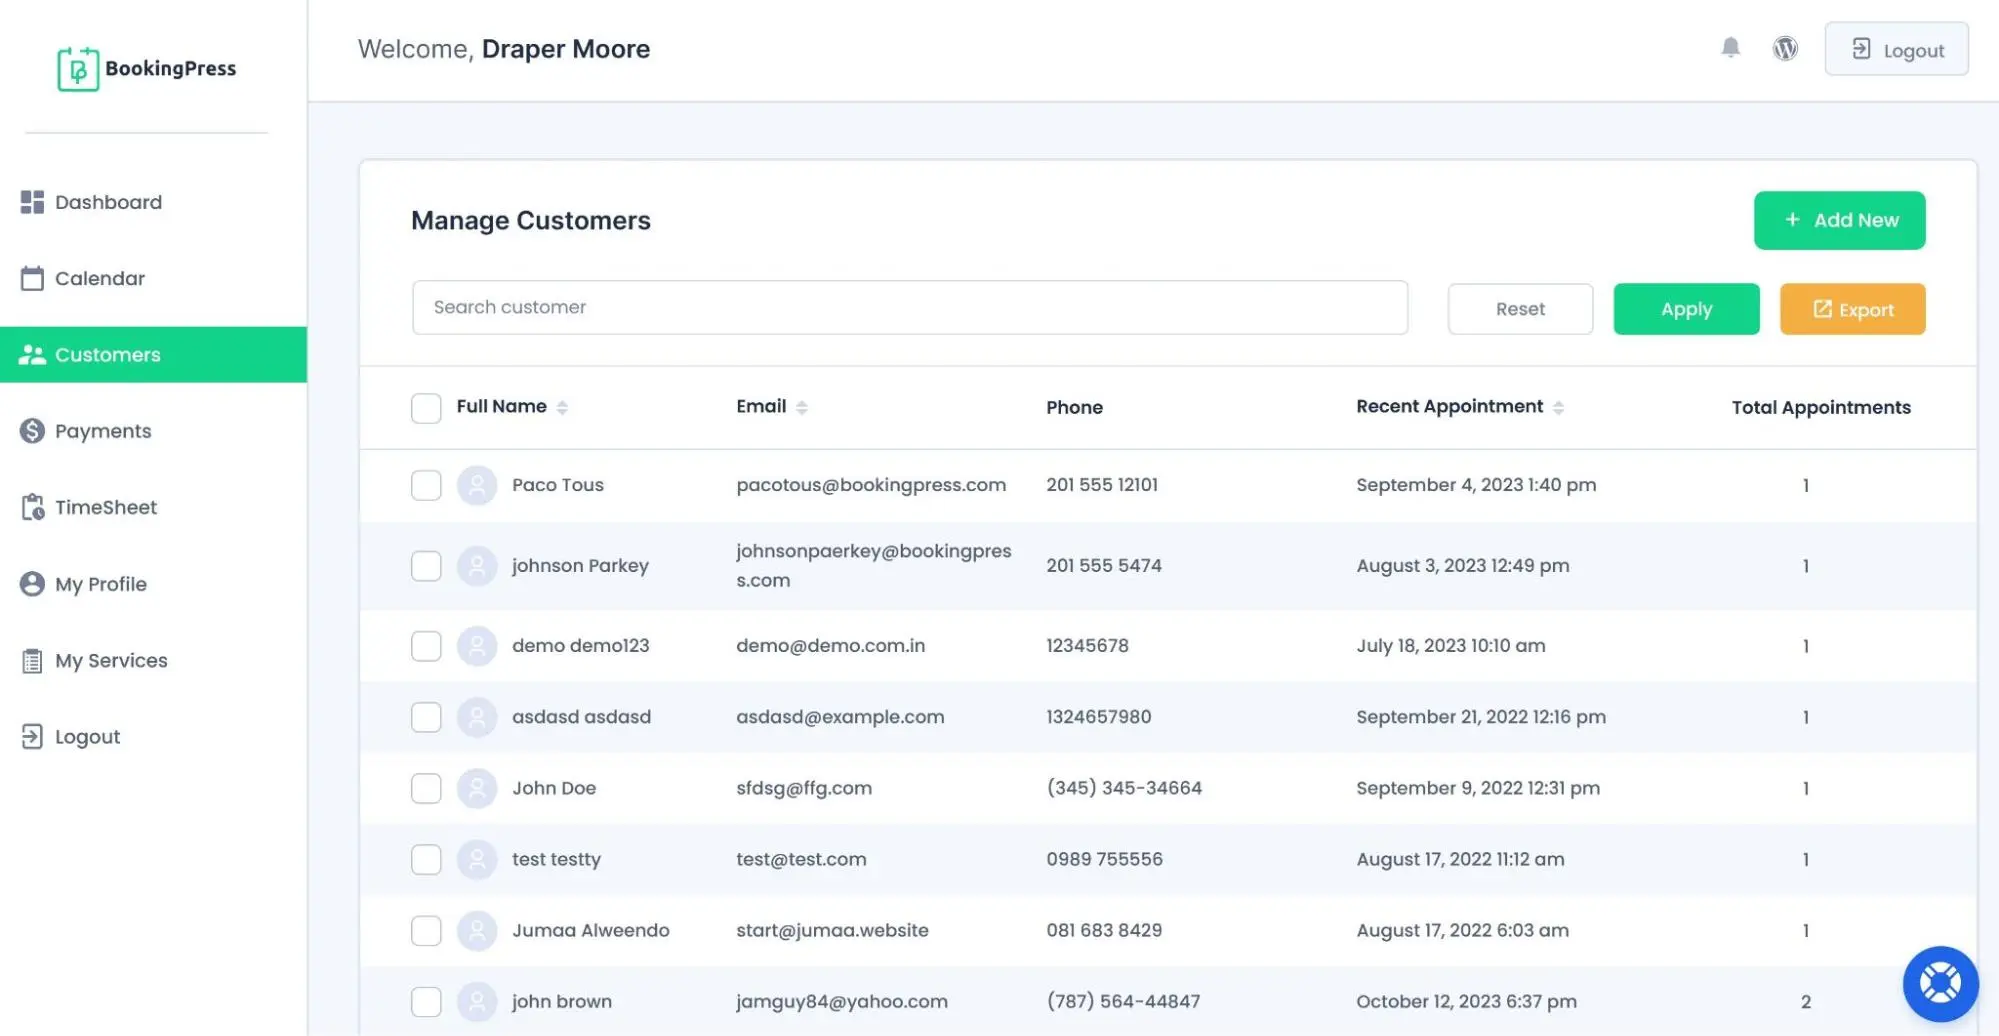Click email pacotous@bookingpress.com
Image resolution: width=1999 pixels, height=1036 pixels.
coord(871,485)
